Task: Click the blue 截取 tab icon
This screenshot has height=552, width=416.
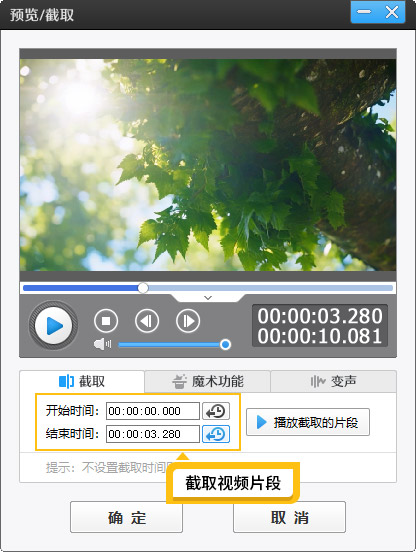Action: coord(66,381)
